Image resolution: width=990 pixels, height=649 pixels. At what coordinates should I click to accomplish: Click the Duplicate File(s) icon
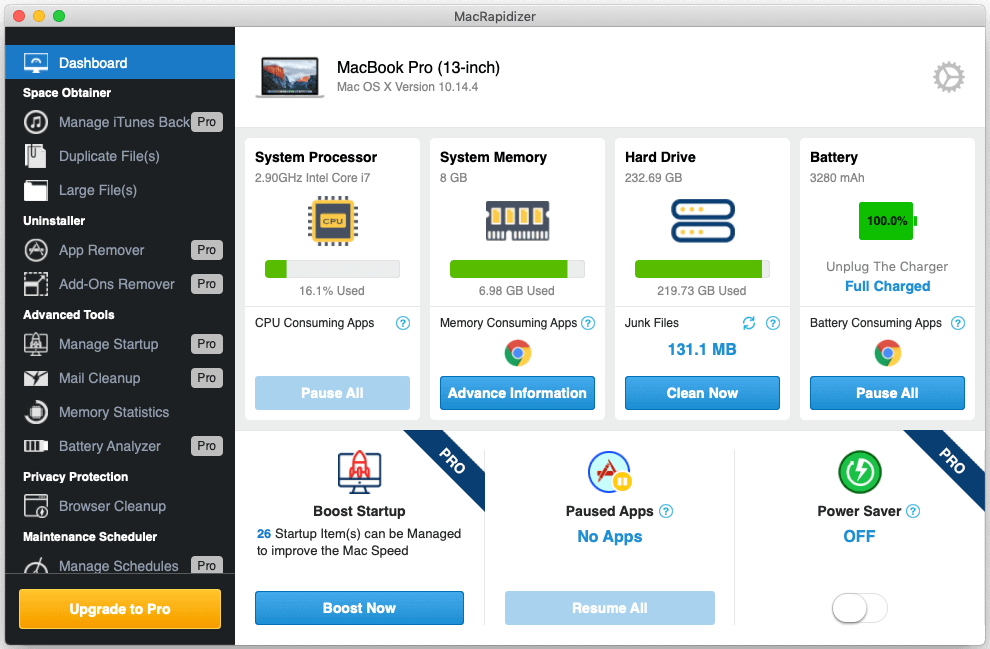35,156
